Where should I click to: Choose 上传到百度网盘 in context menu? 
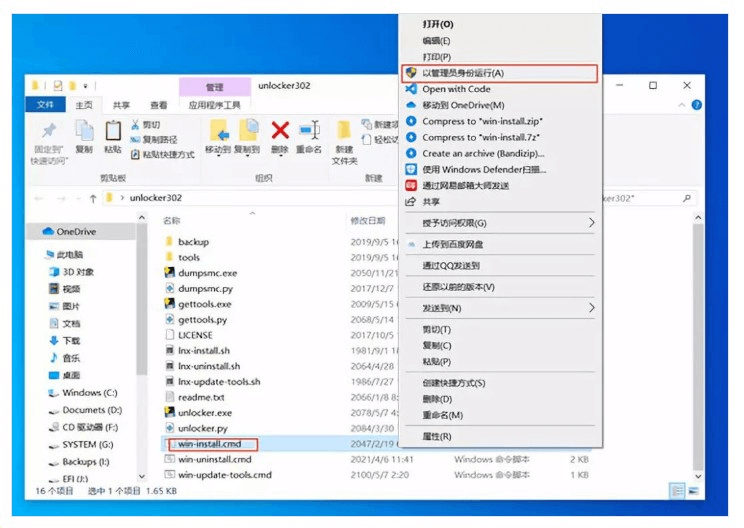502,244
